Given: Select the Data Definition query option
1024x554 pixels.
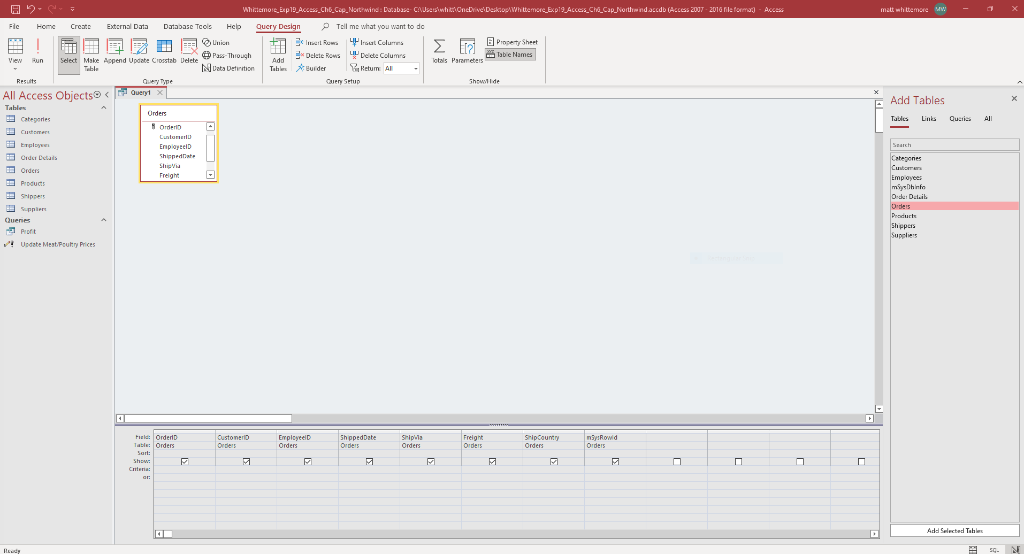Looking at the screenshot, I should coord(228,68).
